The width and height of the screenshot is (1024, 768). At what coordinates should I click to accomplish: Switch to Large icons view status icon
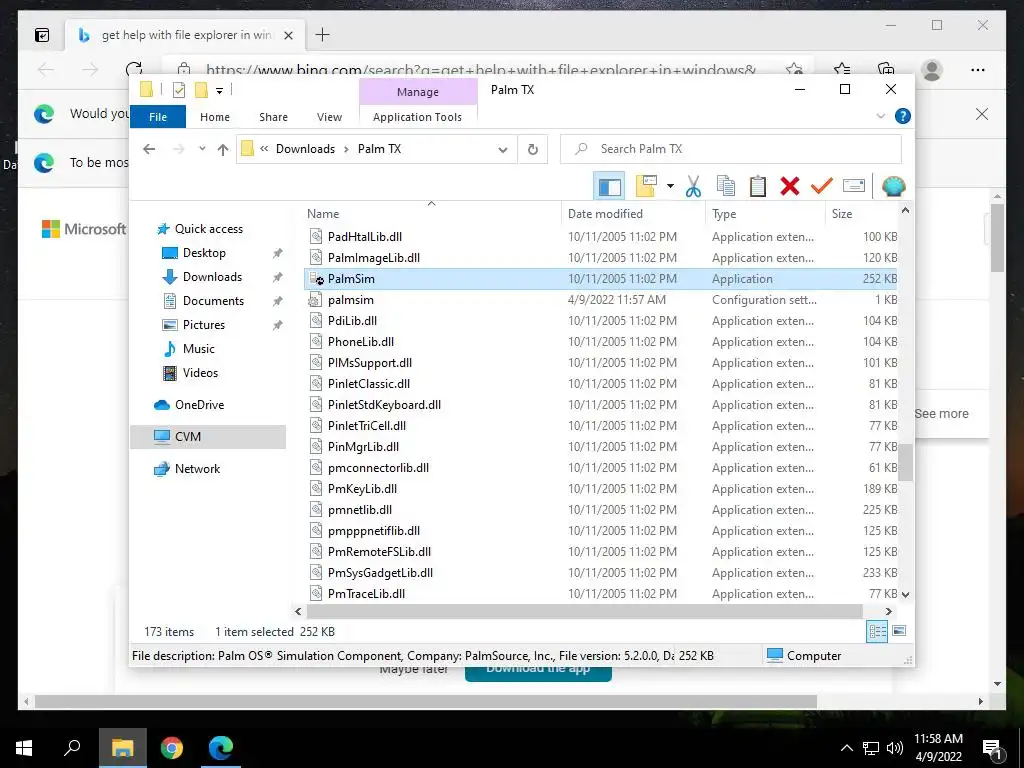click(x=899, y=631)
